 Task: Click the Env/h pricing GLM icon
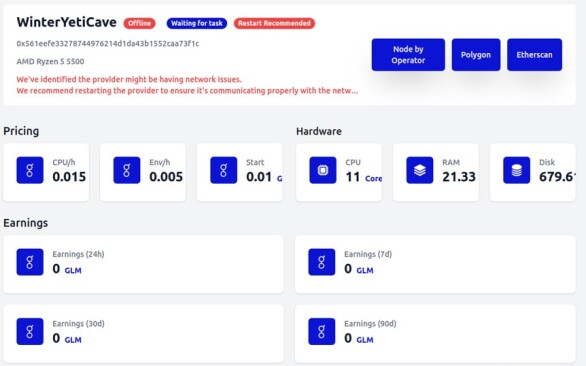coord(127,170)
